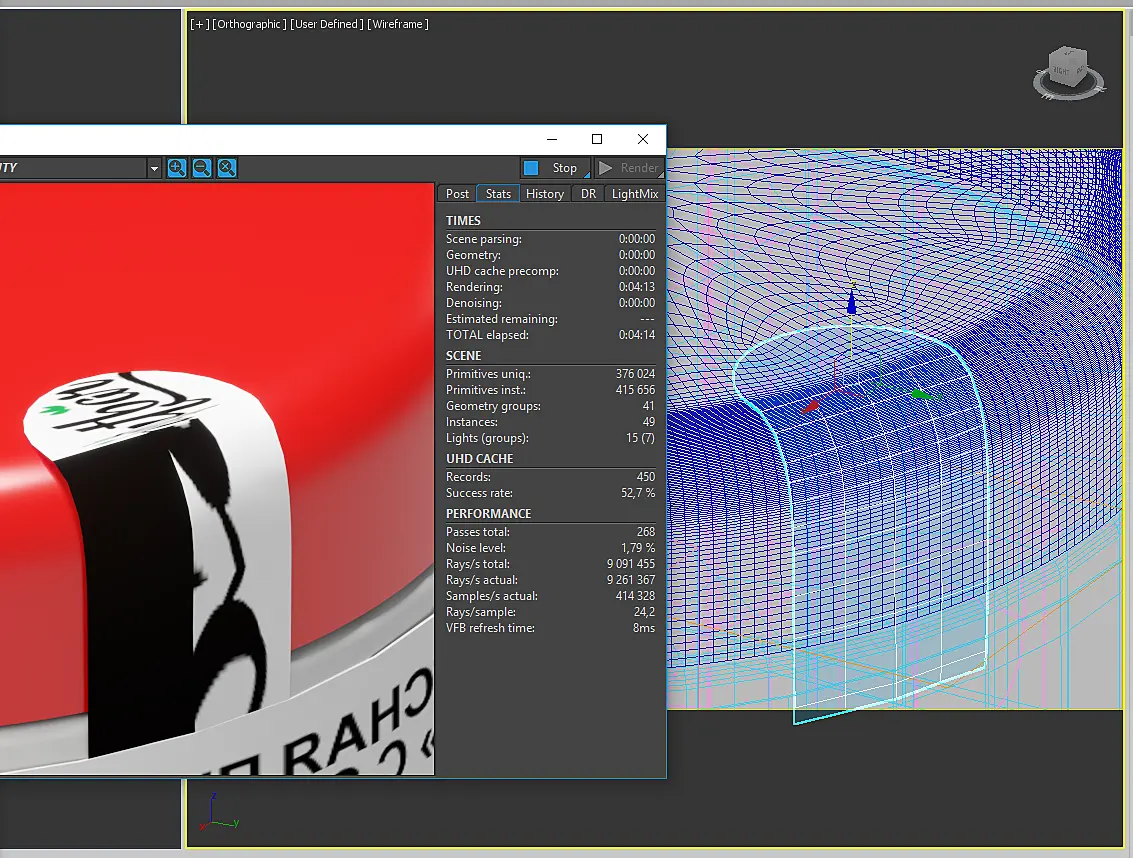The height and width of the screenshot is (858, 1133).
Task: Click the Records value 450
Action: click(x=645, y=477)
